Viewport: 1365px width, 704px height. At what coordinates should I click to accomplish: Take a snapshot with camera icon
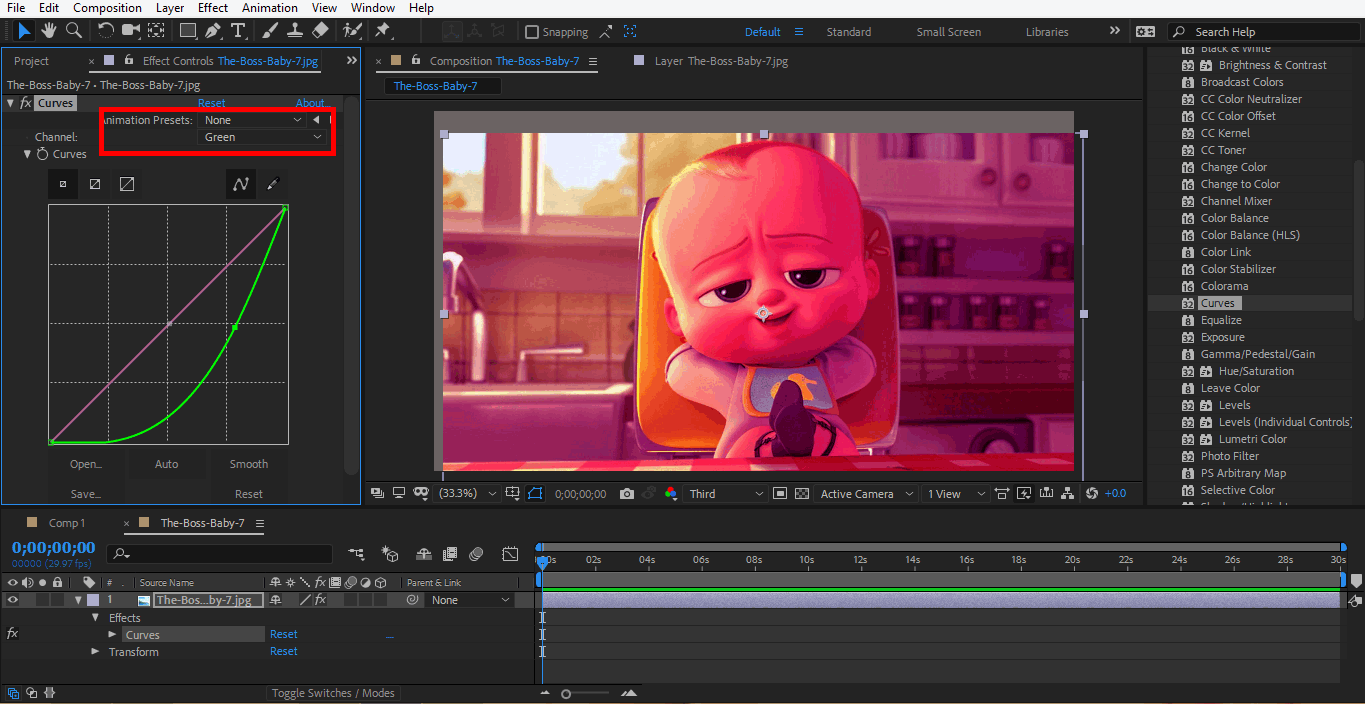click(x=627, y=494)
